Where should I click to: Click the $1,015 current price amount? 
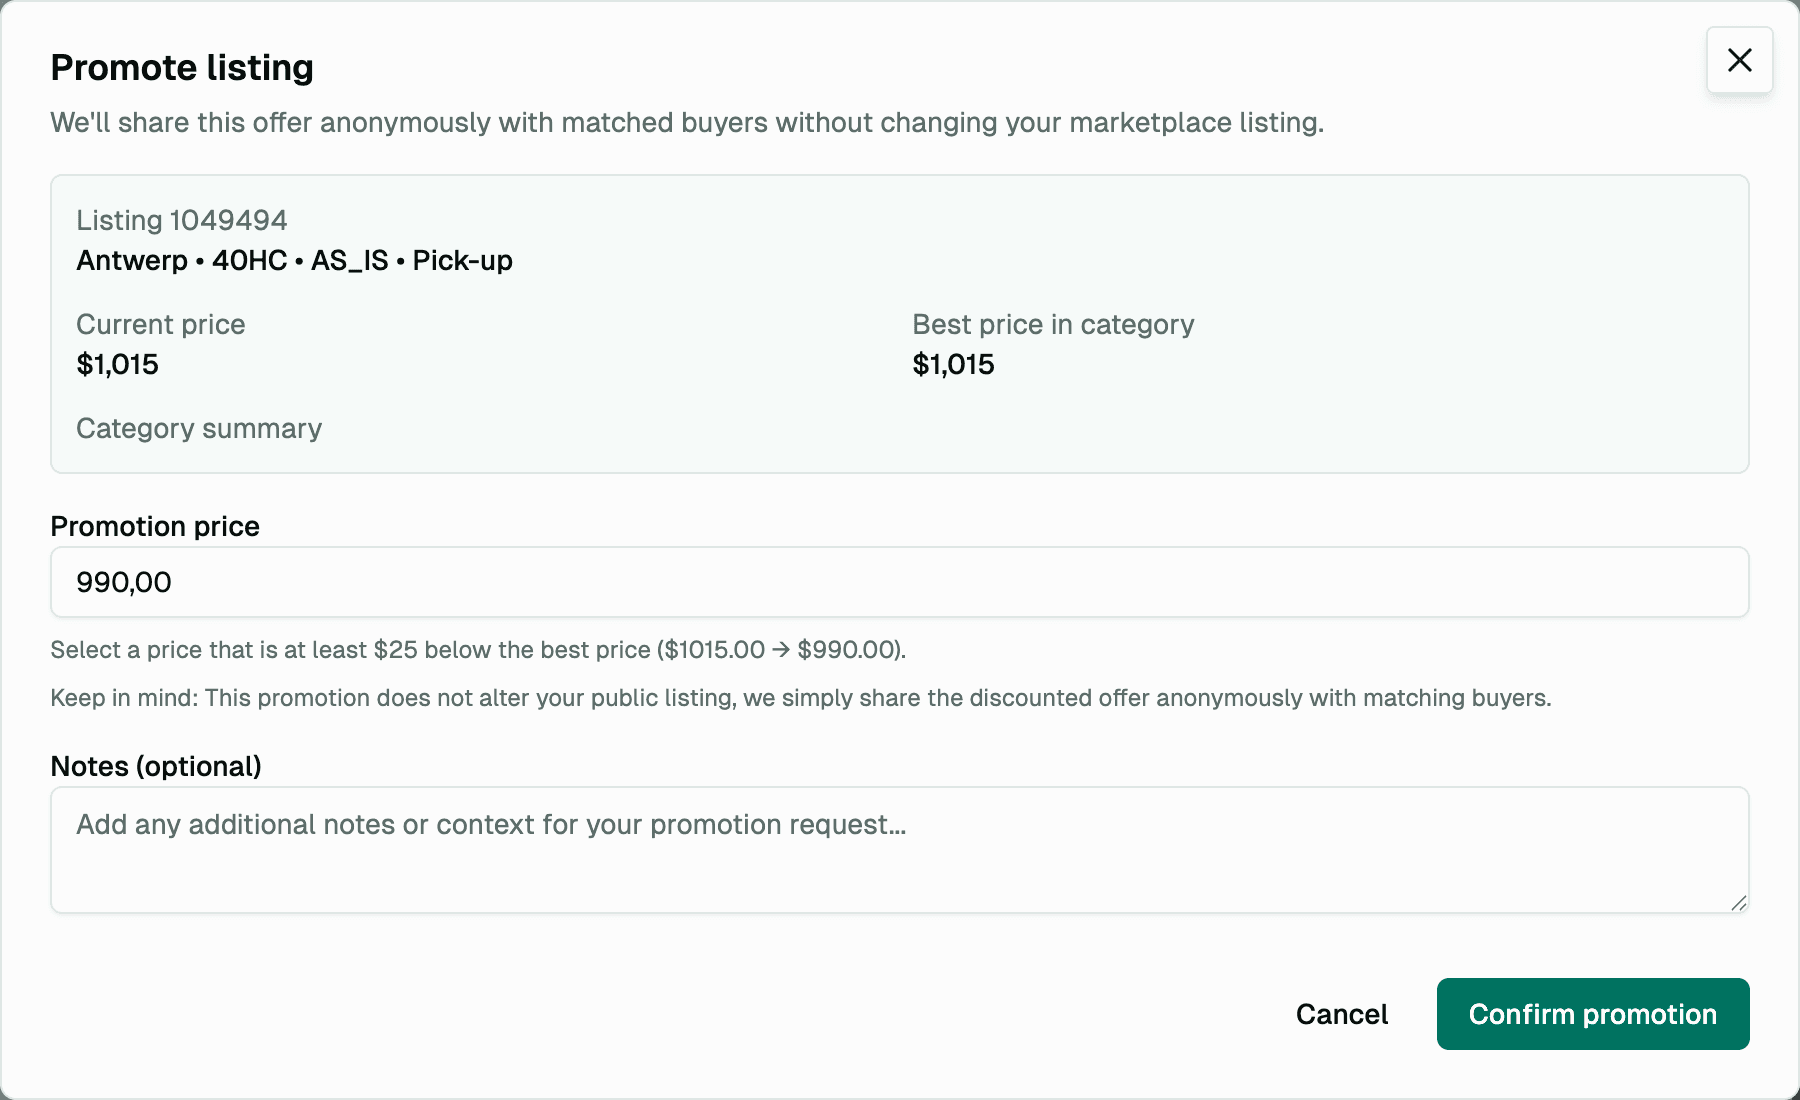pyautogui.click(x=117, y=364)
